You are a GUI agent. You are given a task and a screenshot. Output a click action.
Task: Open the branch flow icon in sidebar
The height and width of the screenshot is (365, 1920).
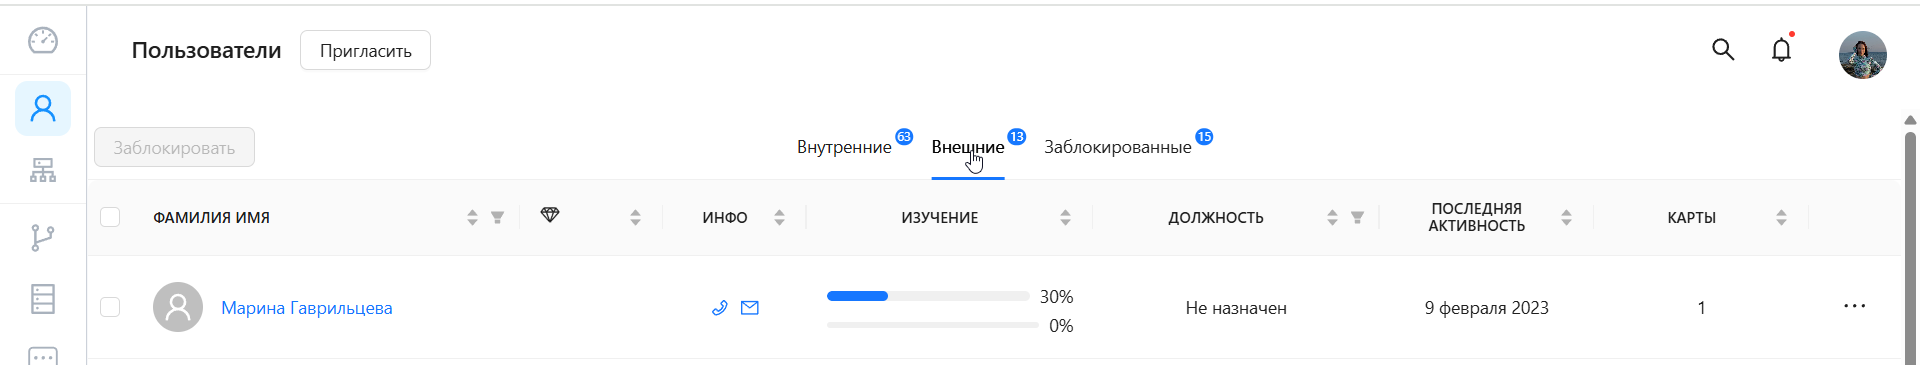point(43,238)
